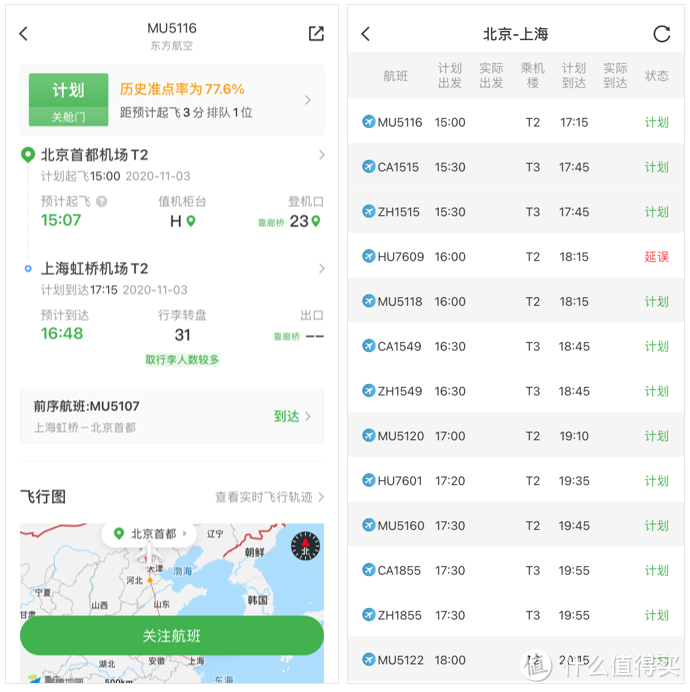Select flight number ZH1549

[x=400, y=391]
